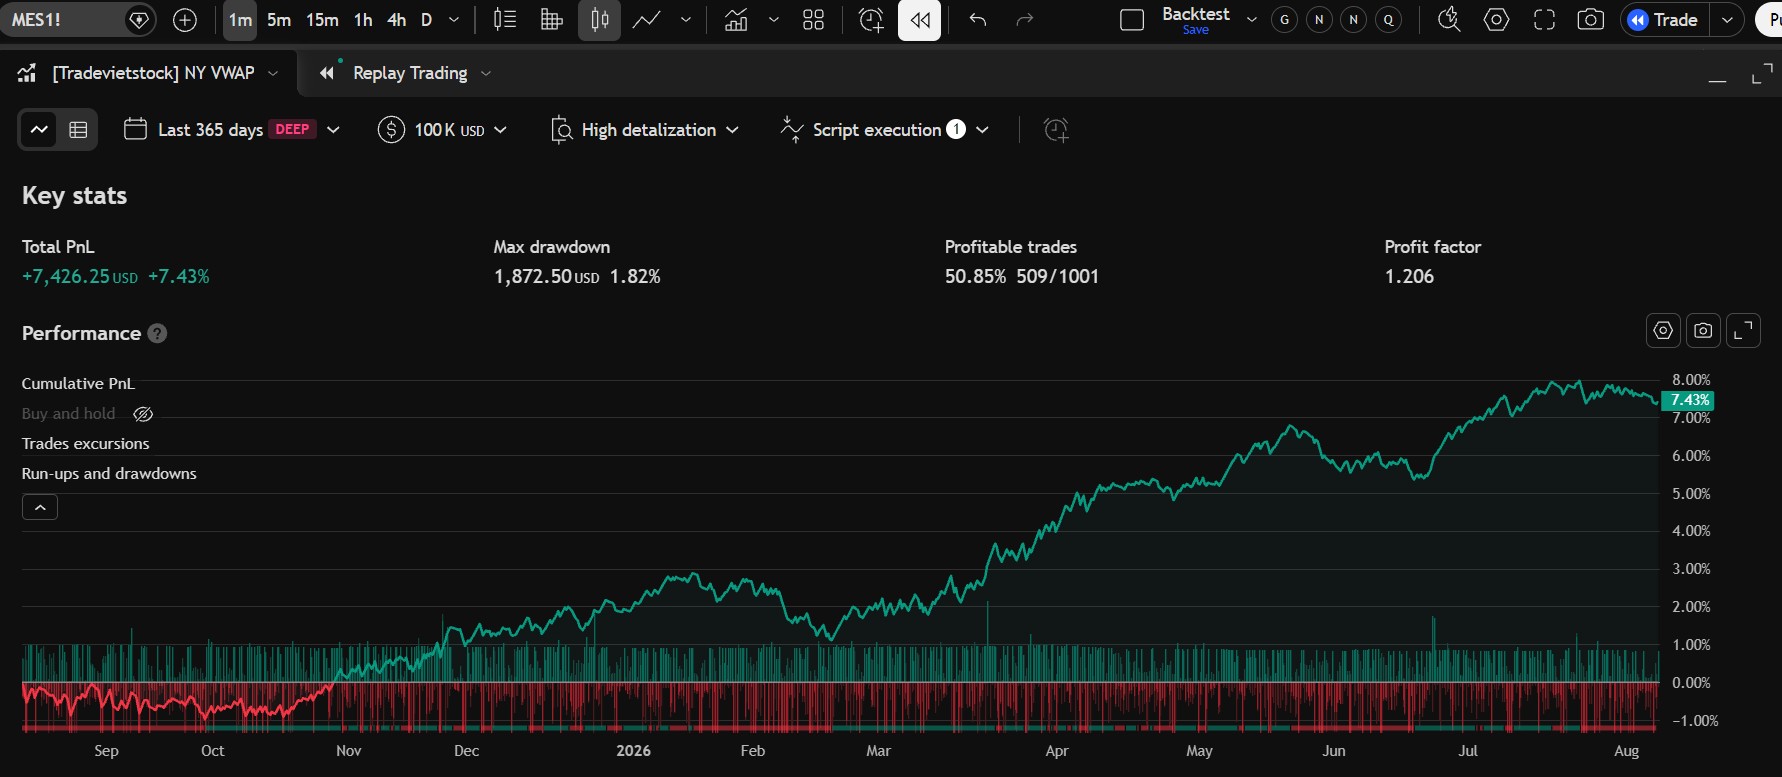Click the G circle shortcut button
Image resolution: width=1782 pixels, height=777 pixels.
point(1285,20)
